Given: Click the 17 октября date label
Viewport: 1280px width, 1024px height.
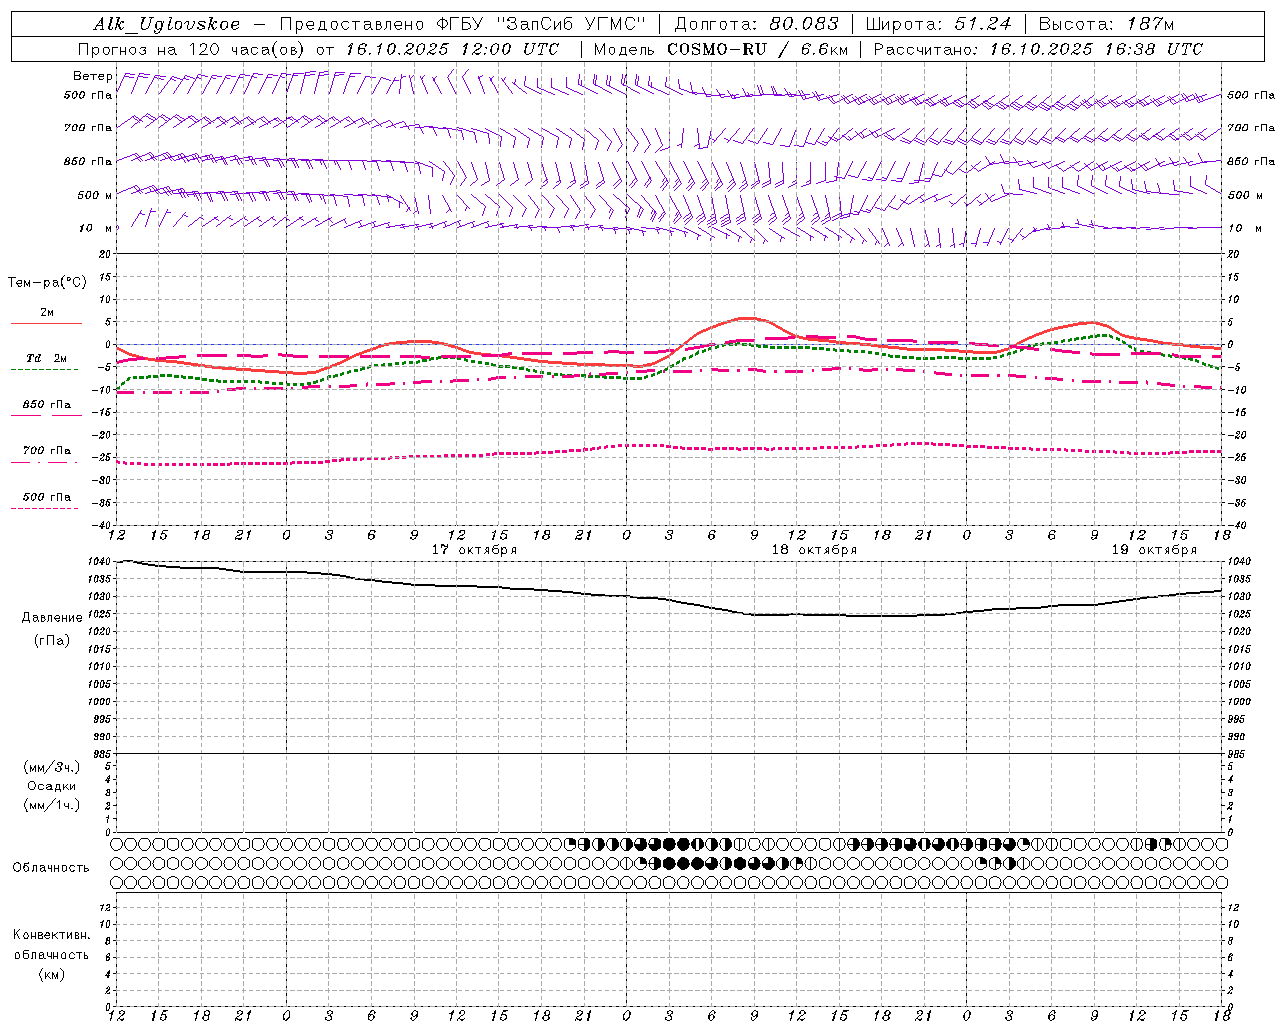Looking at the screenshot, I should pyautogui.click(x=474, y=550).
